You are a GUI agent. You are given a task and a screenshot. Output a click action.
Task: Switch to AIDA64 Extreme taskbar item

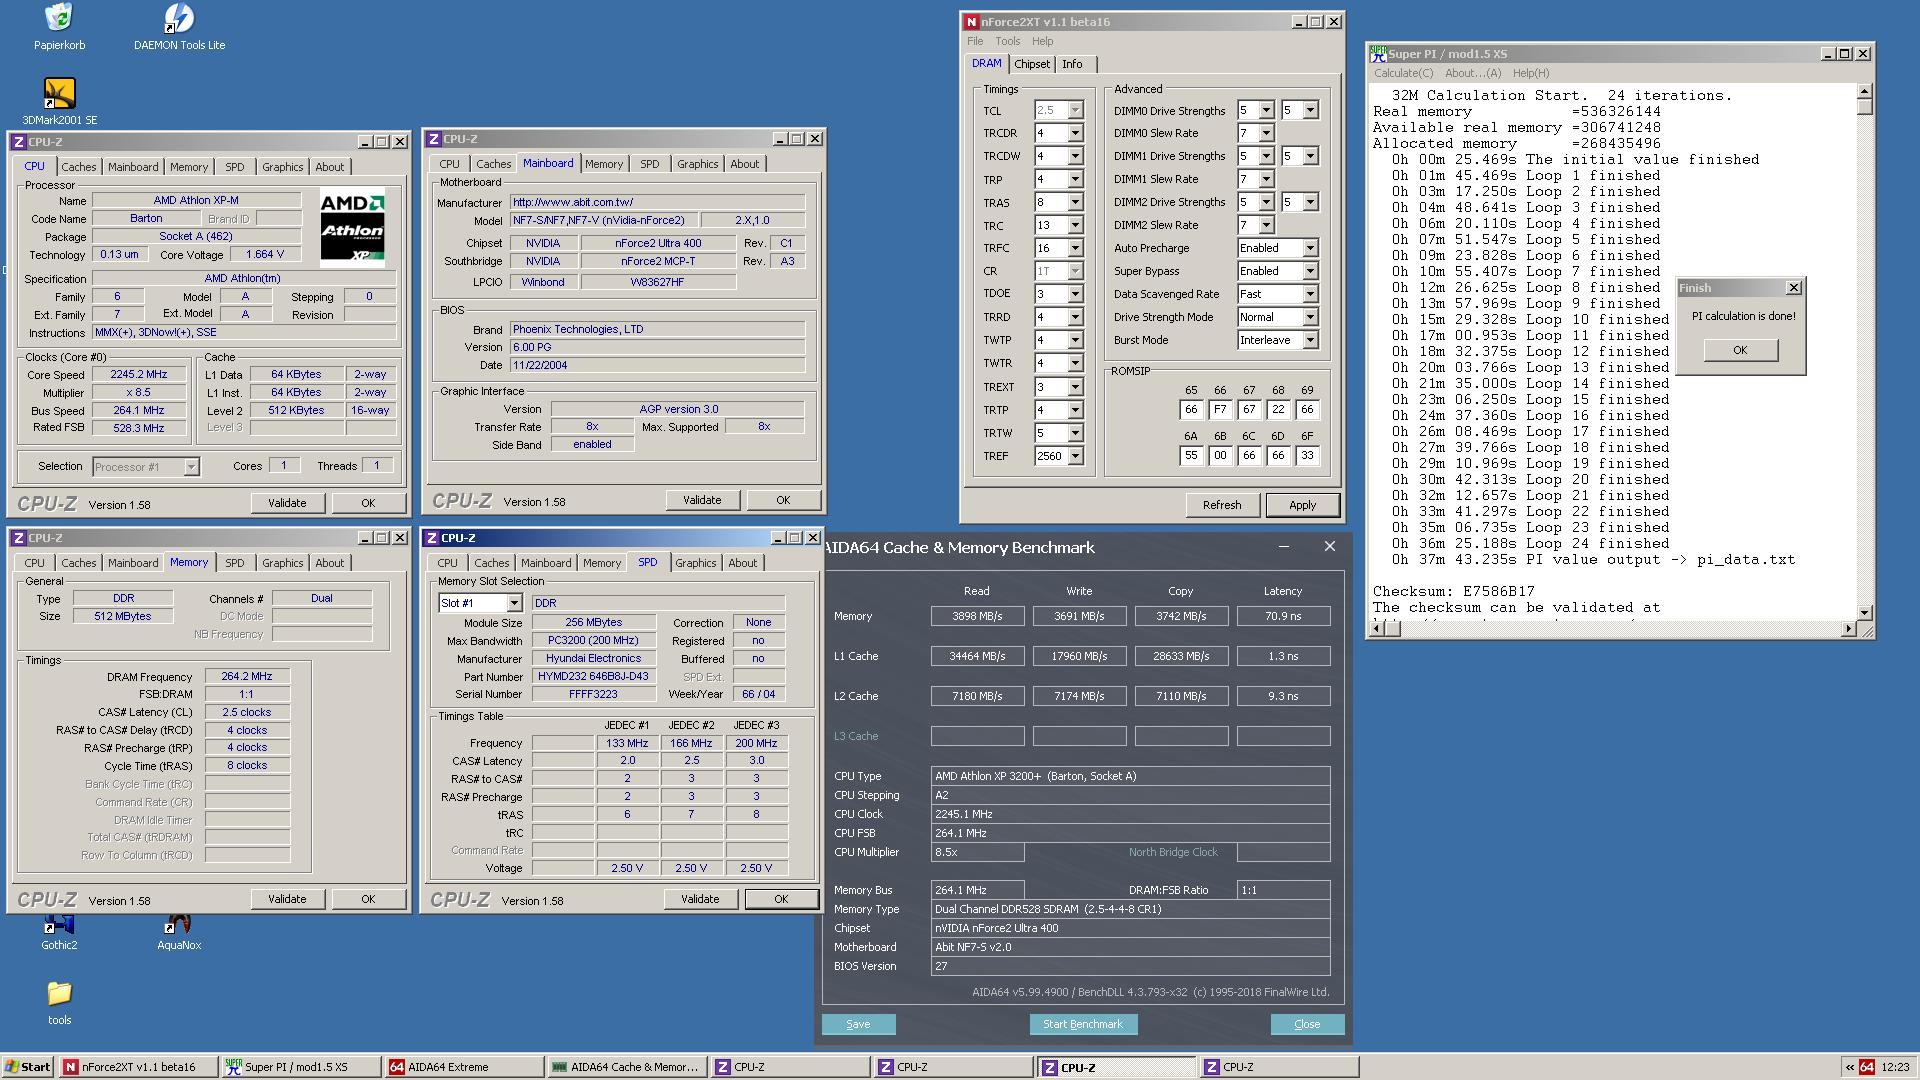click(463, 1067)
